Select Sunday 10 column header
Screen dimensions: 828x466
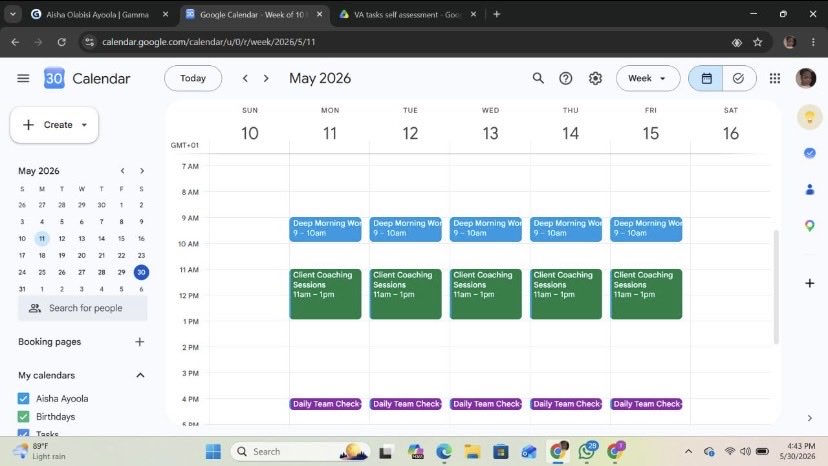click(250, 133)
